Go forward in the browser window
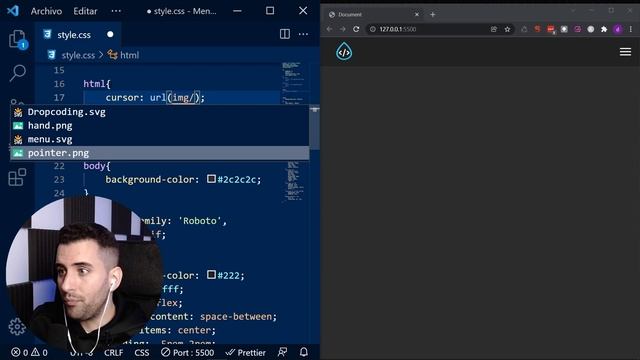 tap(342, 29)
